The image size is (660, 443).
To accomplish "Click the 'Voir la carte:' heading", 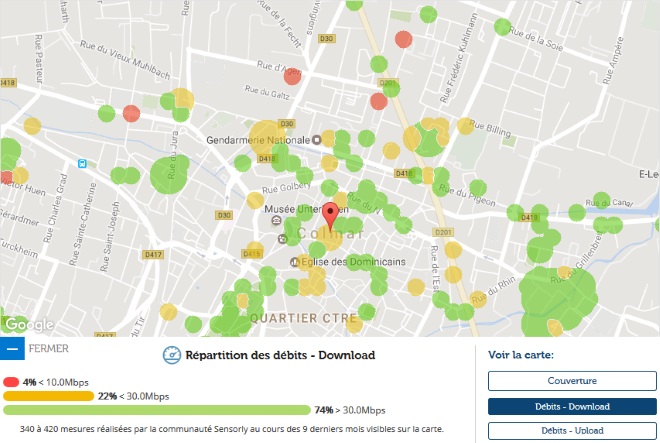I will (x=521, y=355).
